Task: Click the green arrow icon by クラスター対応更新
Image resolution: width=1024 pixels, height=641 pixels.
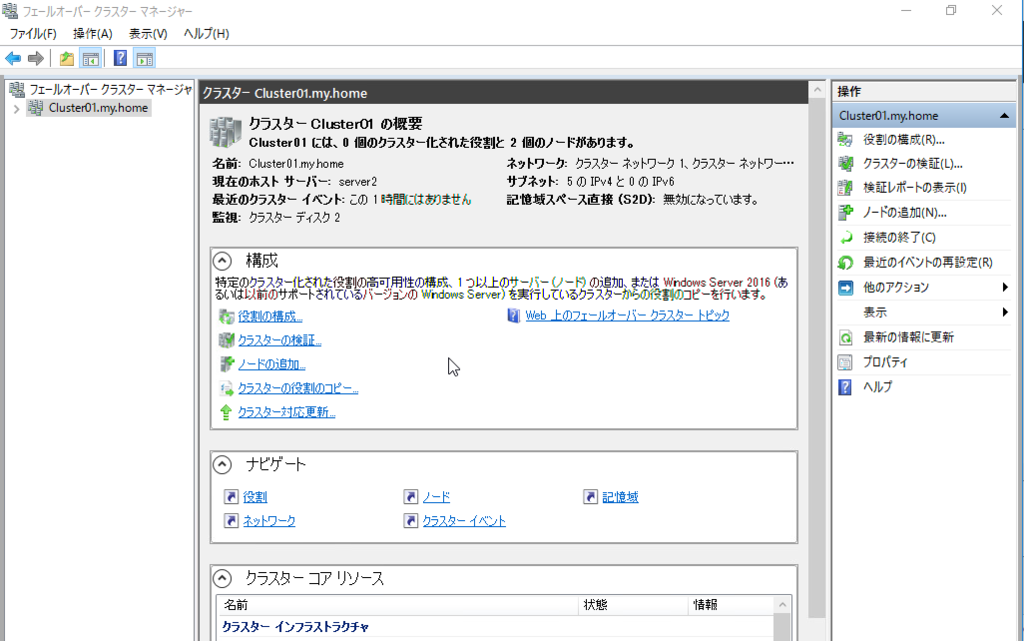Action: coord(226,413)
